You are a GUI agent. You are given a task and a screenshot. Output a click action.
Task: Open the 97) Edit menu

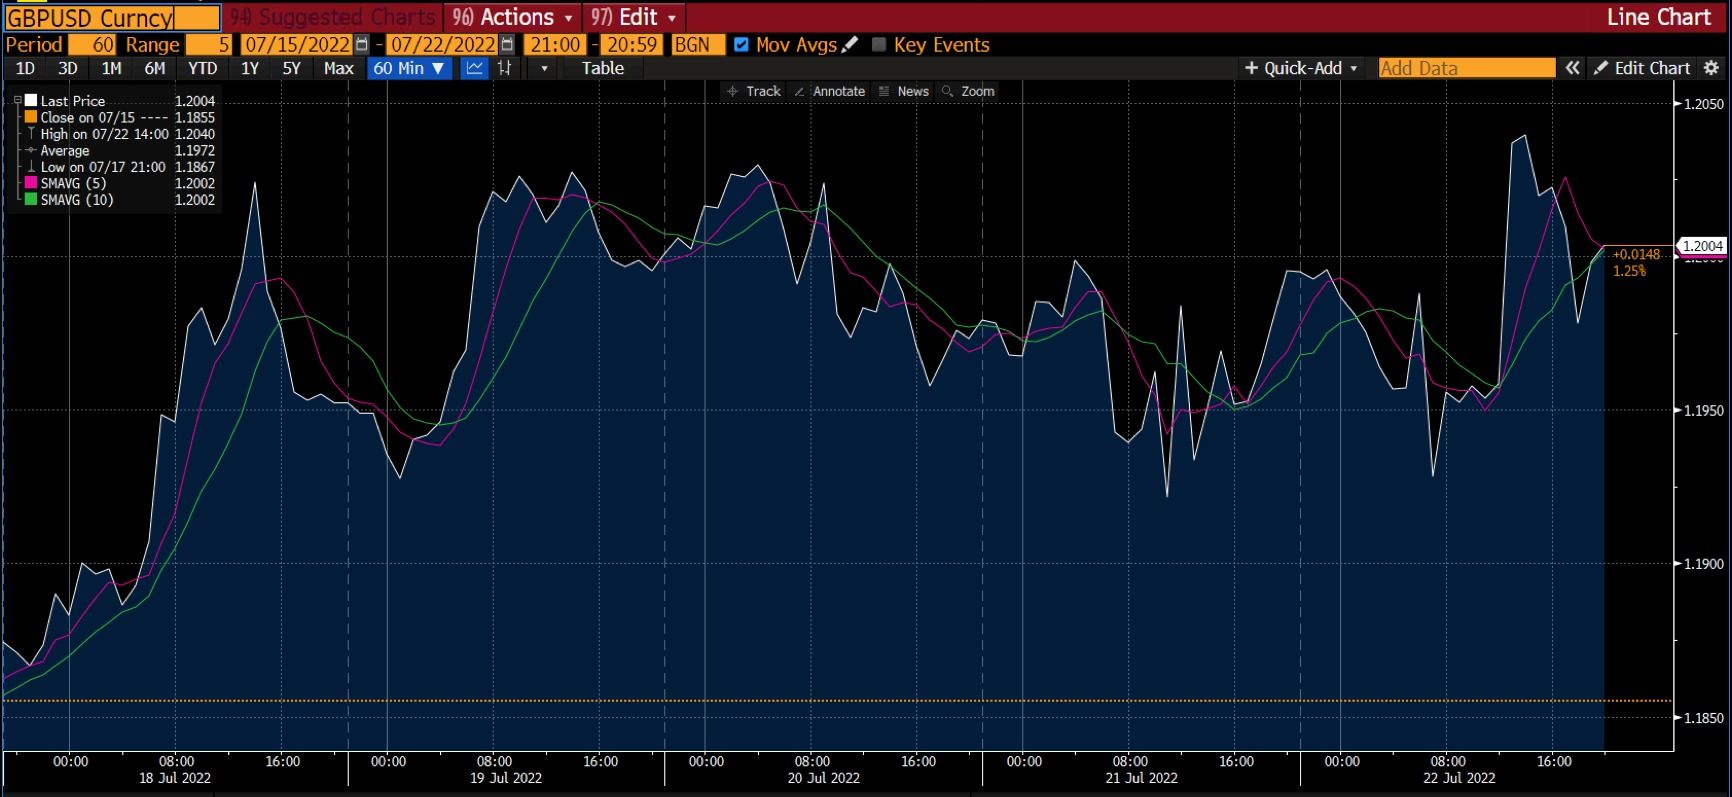coord(634,17)
